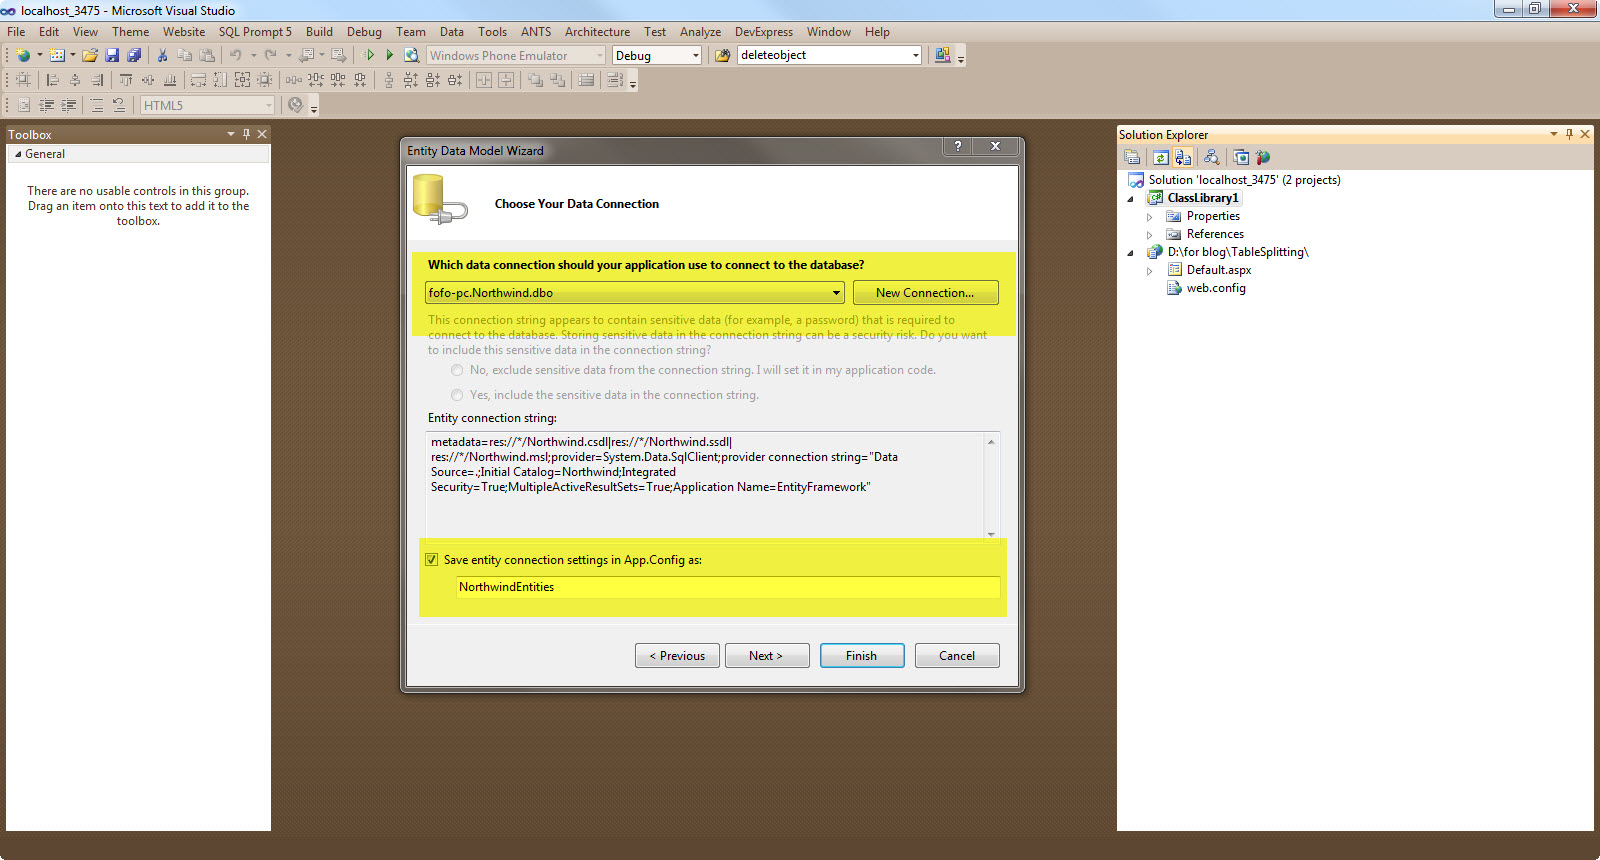Screen dimensions: 1600x860
Task: Click the Previous button in wizard
Action: point(677,656)
